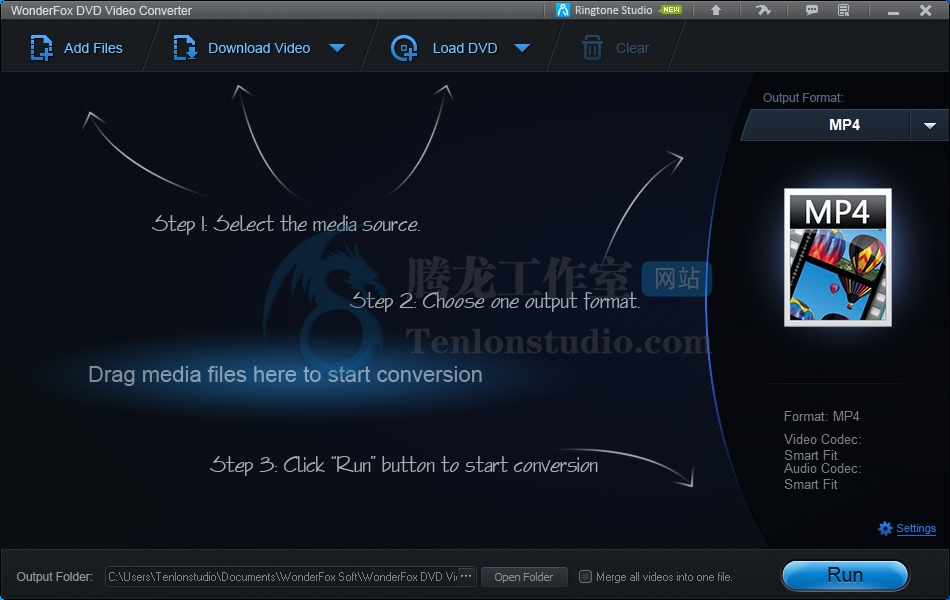The height and width of the screenshot is (600, 950).
Task: Click the drag media files drop area
Action: tap(285, 375)
